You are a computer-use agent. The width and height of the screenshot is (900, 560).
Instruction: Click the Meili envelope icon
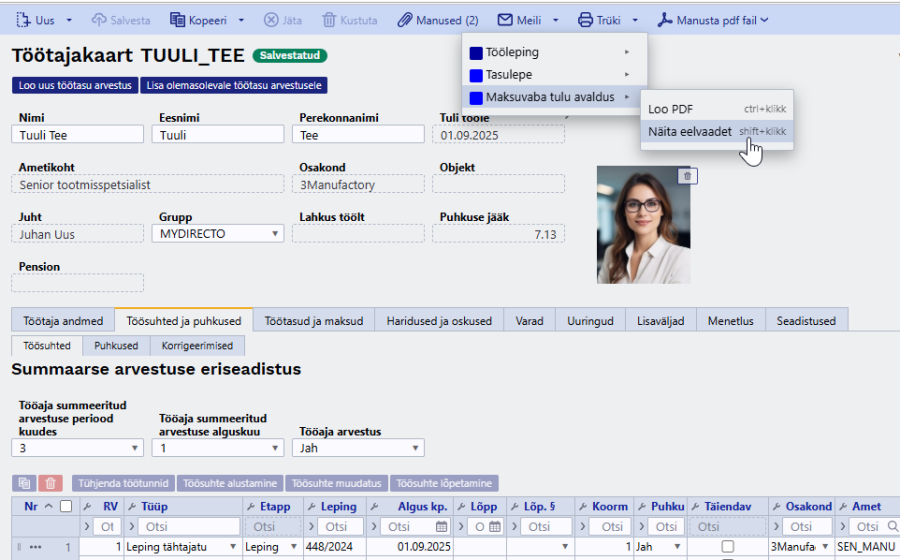[x=505, y=20]
